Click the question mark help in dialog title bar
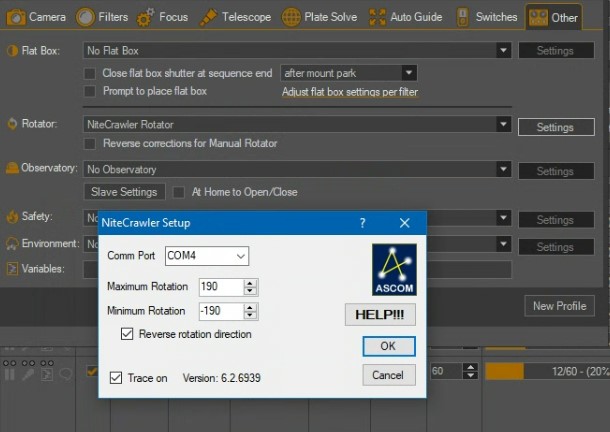 coord(362,223)
